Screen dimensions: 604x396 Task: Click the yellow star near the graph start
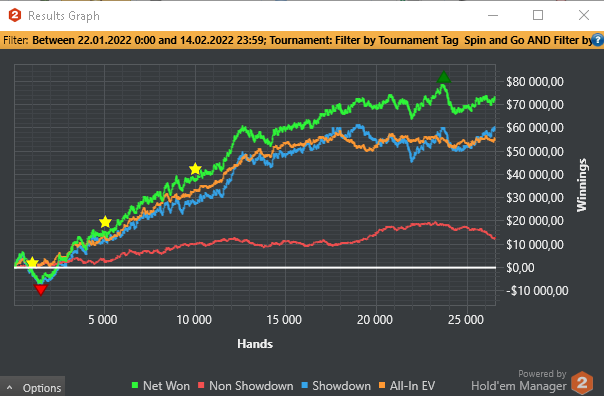[32, 263]
